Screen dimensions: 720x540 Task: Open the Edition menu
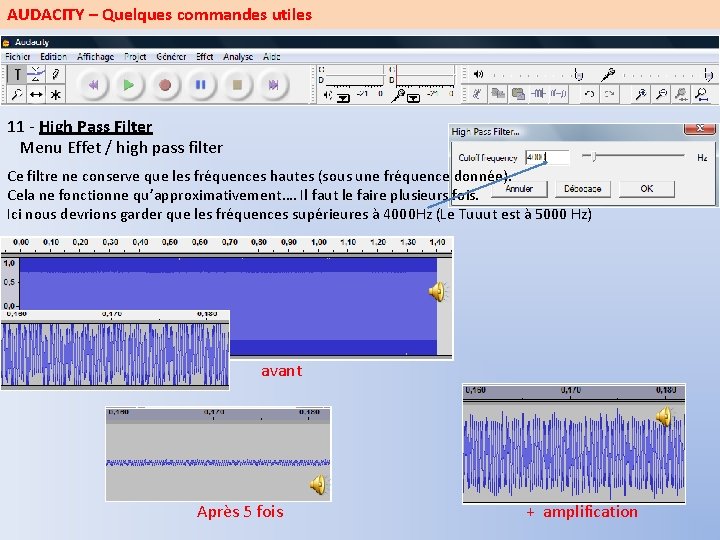(x=53, y=57)
